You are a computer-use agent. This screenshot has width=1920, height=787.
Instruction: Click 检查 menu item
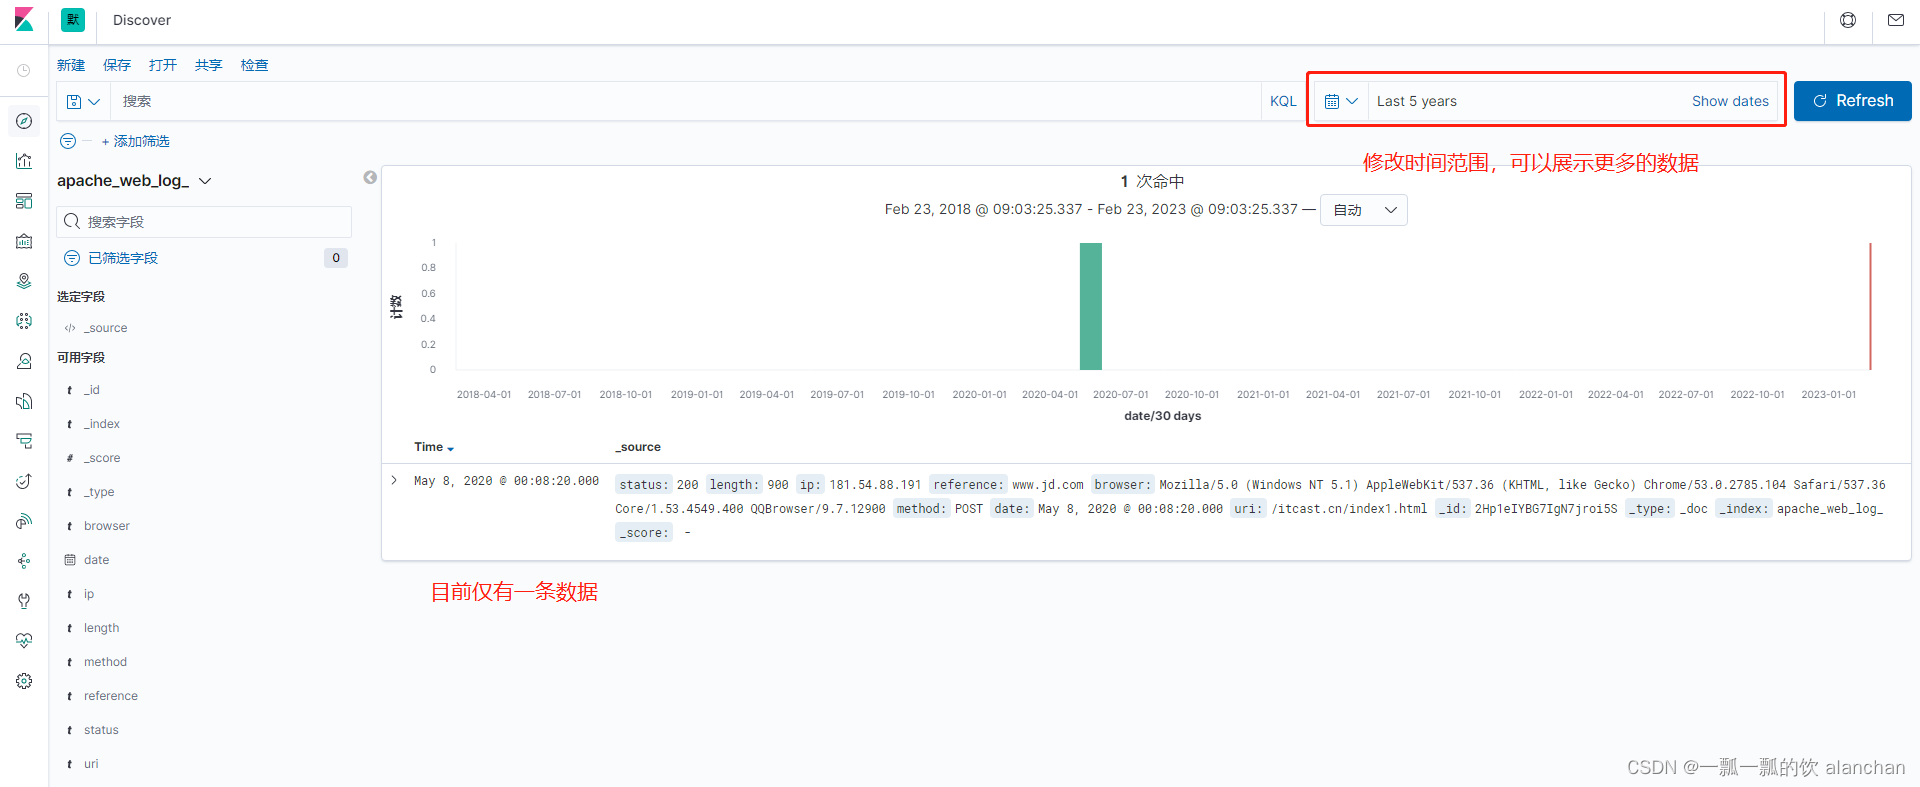click(255, 65)
